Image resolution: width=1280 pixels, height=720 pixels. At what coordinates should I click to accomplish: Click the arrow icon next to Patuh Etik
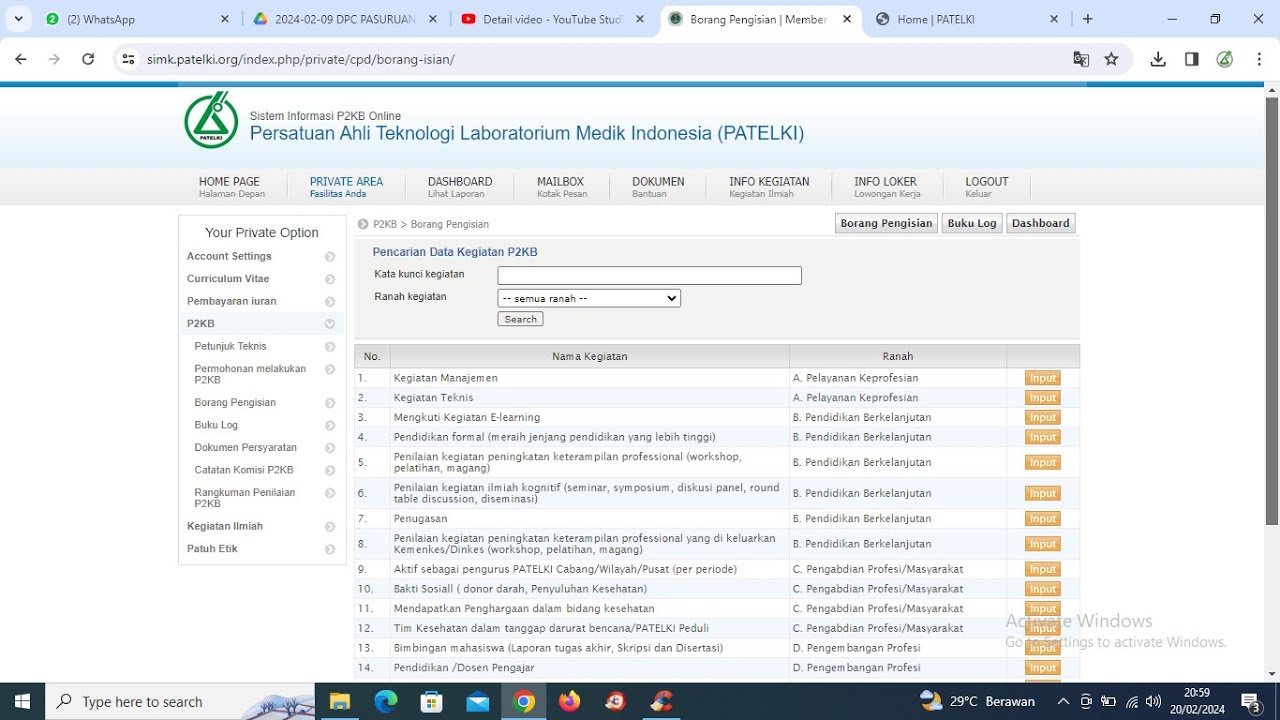coord(330,549)
